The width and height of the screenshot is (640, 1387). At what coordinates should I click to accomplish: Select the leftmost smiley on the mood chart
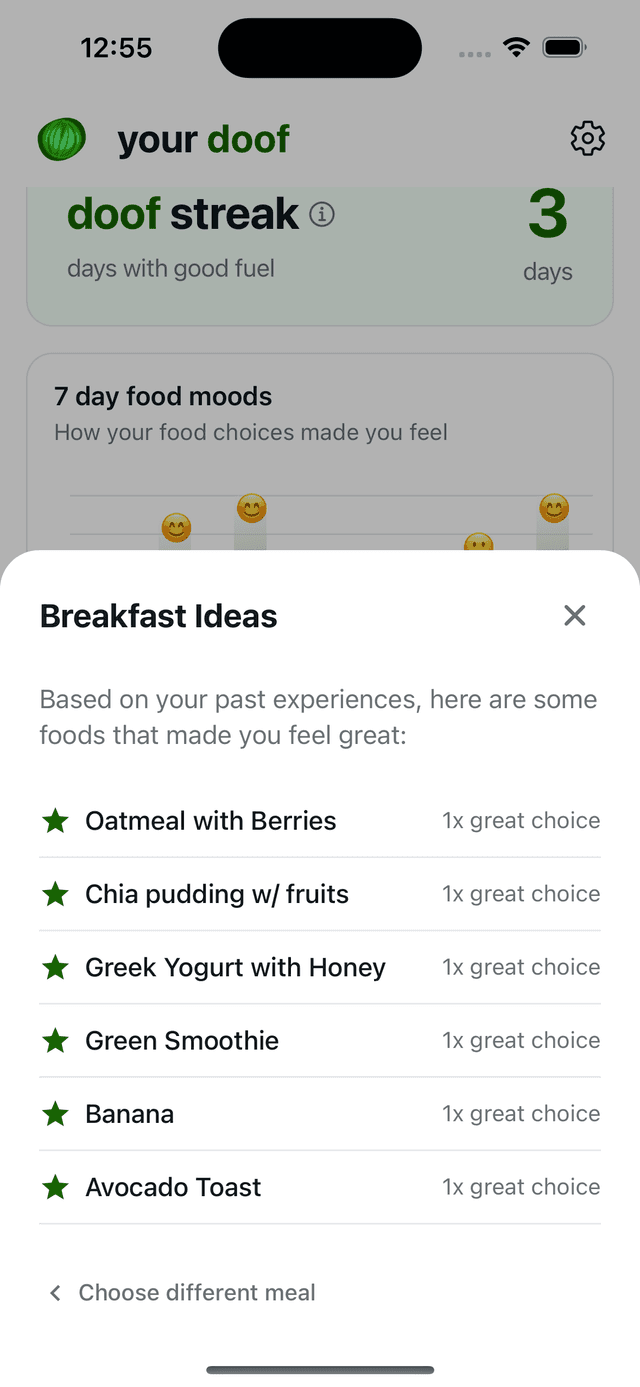(x=175, y=527)
